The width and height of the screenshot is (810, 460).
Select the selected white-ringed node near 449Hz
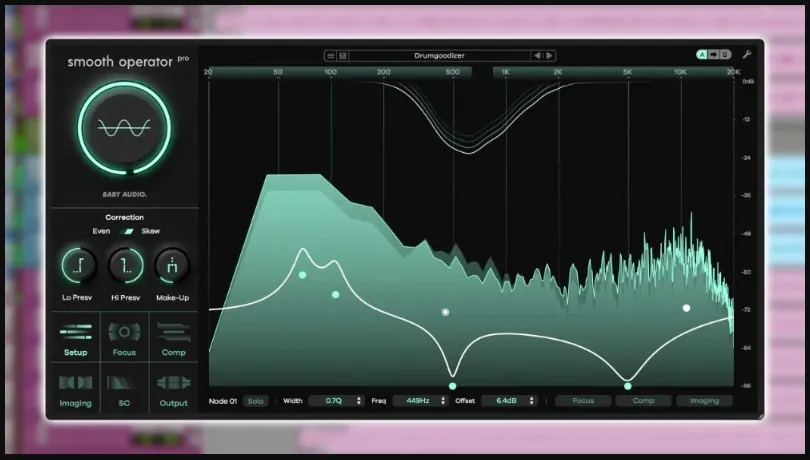pos(445,312)
